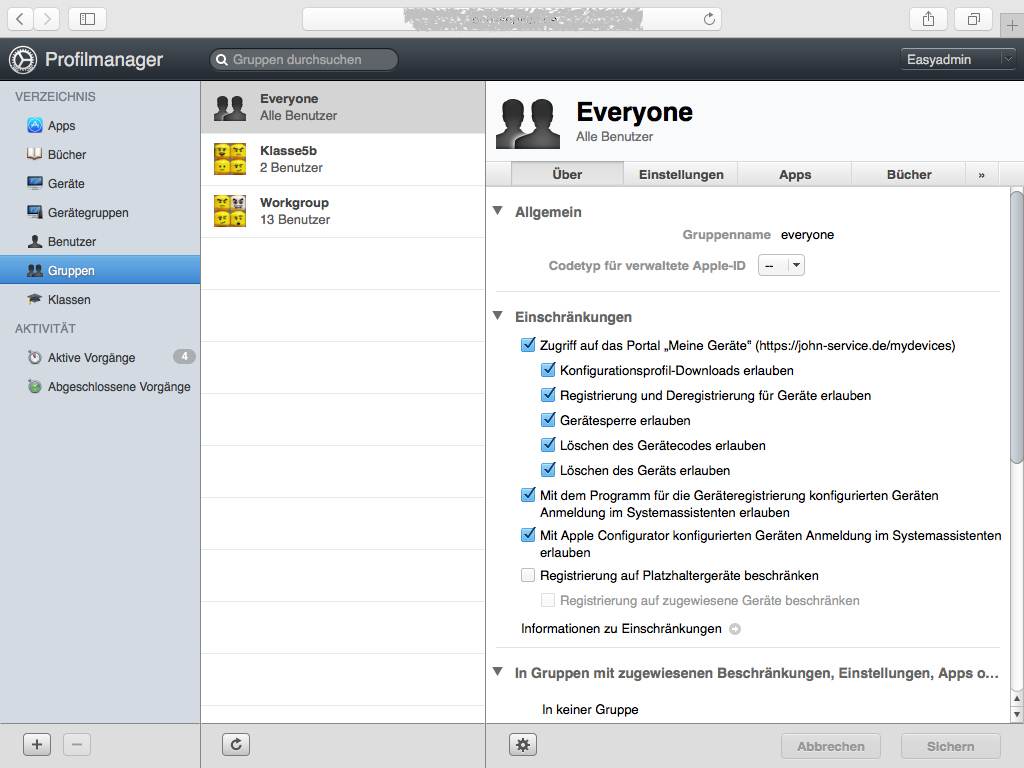Image resolution: width=1024 pixels, height=768 pixels.
Task: Enable Registrierung auf Platzhaltergeräte beschränken
Action: point(528,575)
